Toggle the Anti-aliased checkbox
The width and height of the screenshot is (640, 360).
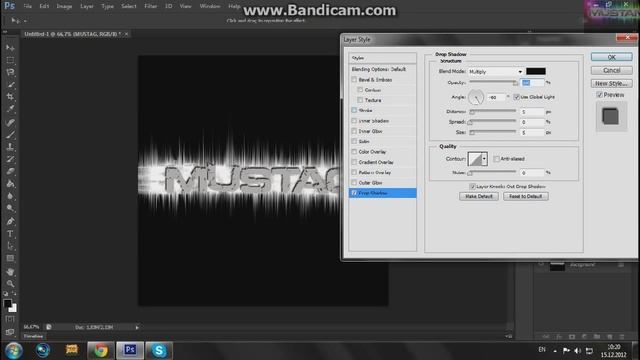coord(496,159)
